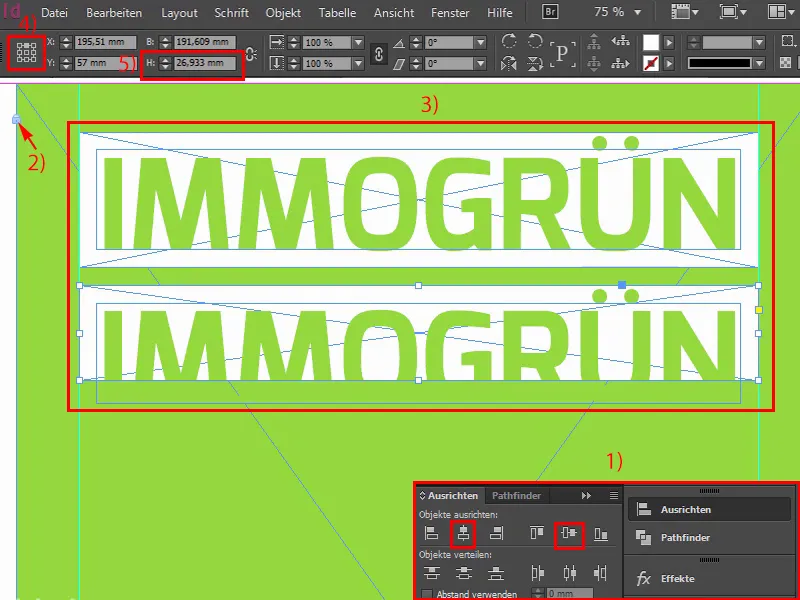The image size is (800, 600).
Task: Open the horizontal scale 100 % dropdown
Action: 358,42
